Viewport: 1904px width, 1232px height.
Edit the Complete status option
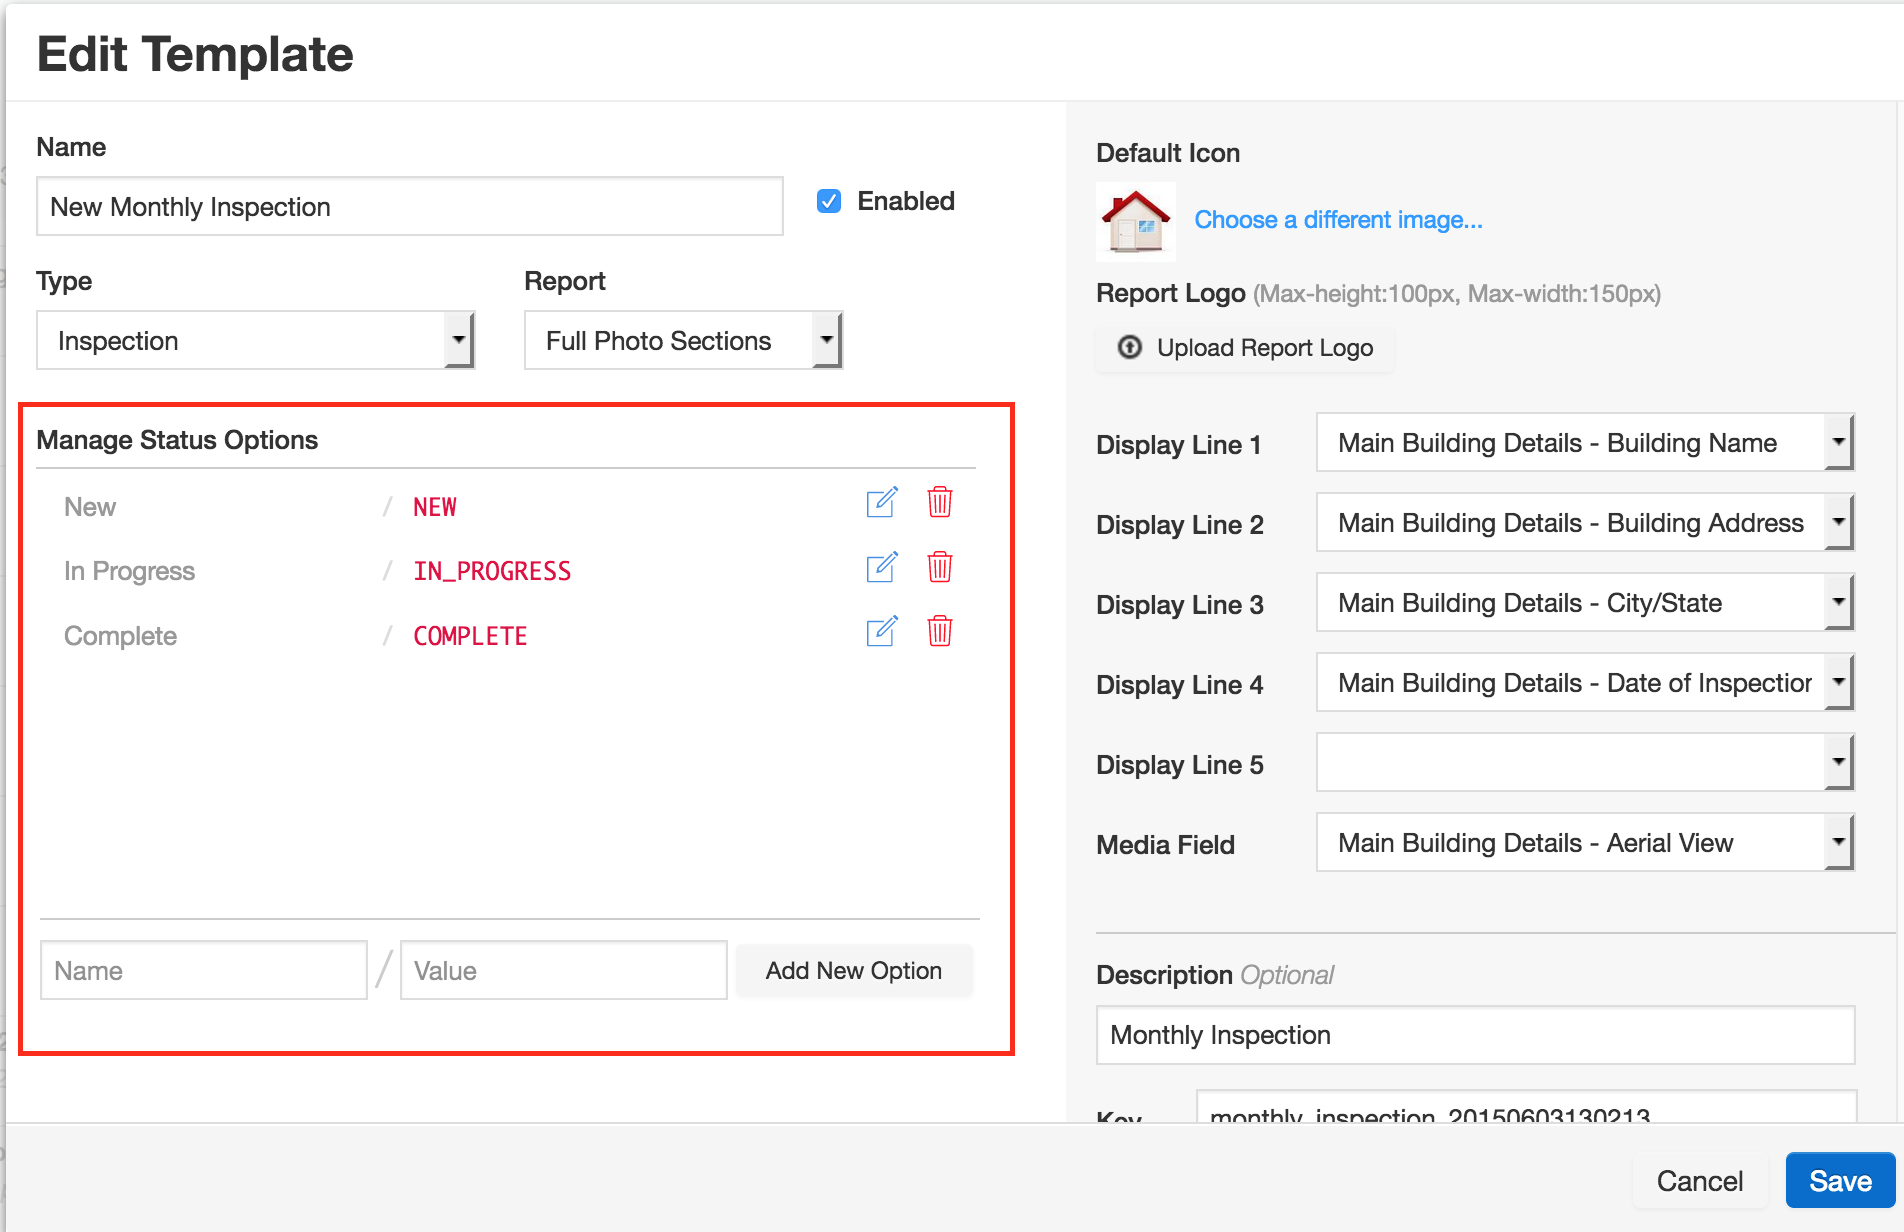click(881, 632)
